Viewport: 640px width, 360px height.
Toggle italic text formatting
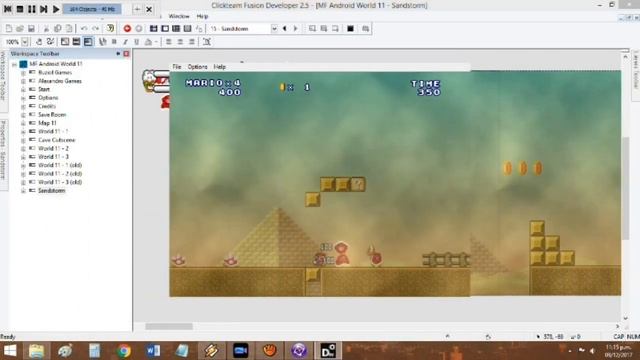[x=125, y=42]
